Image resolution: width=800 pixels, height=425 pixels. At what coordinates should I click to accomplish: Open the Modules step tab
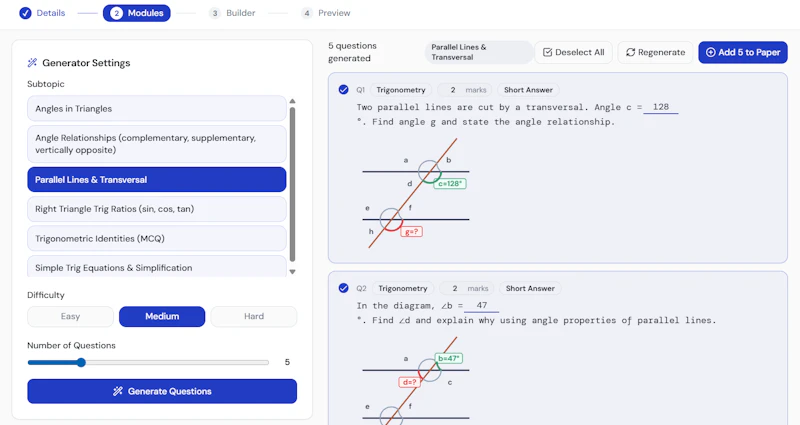click(x=137, y=13)
